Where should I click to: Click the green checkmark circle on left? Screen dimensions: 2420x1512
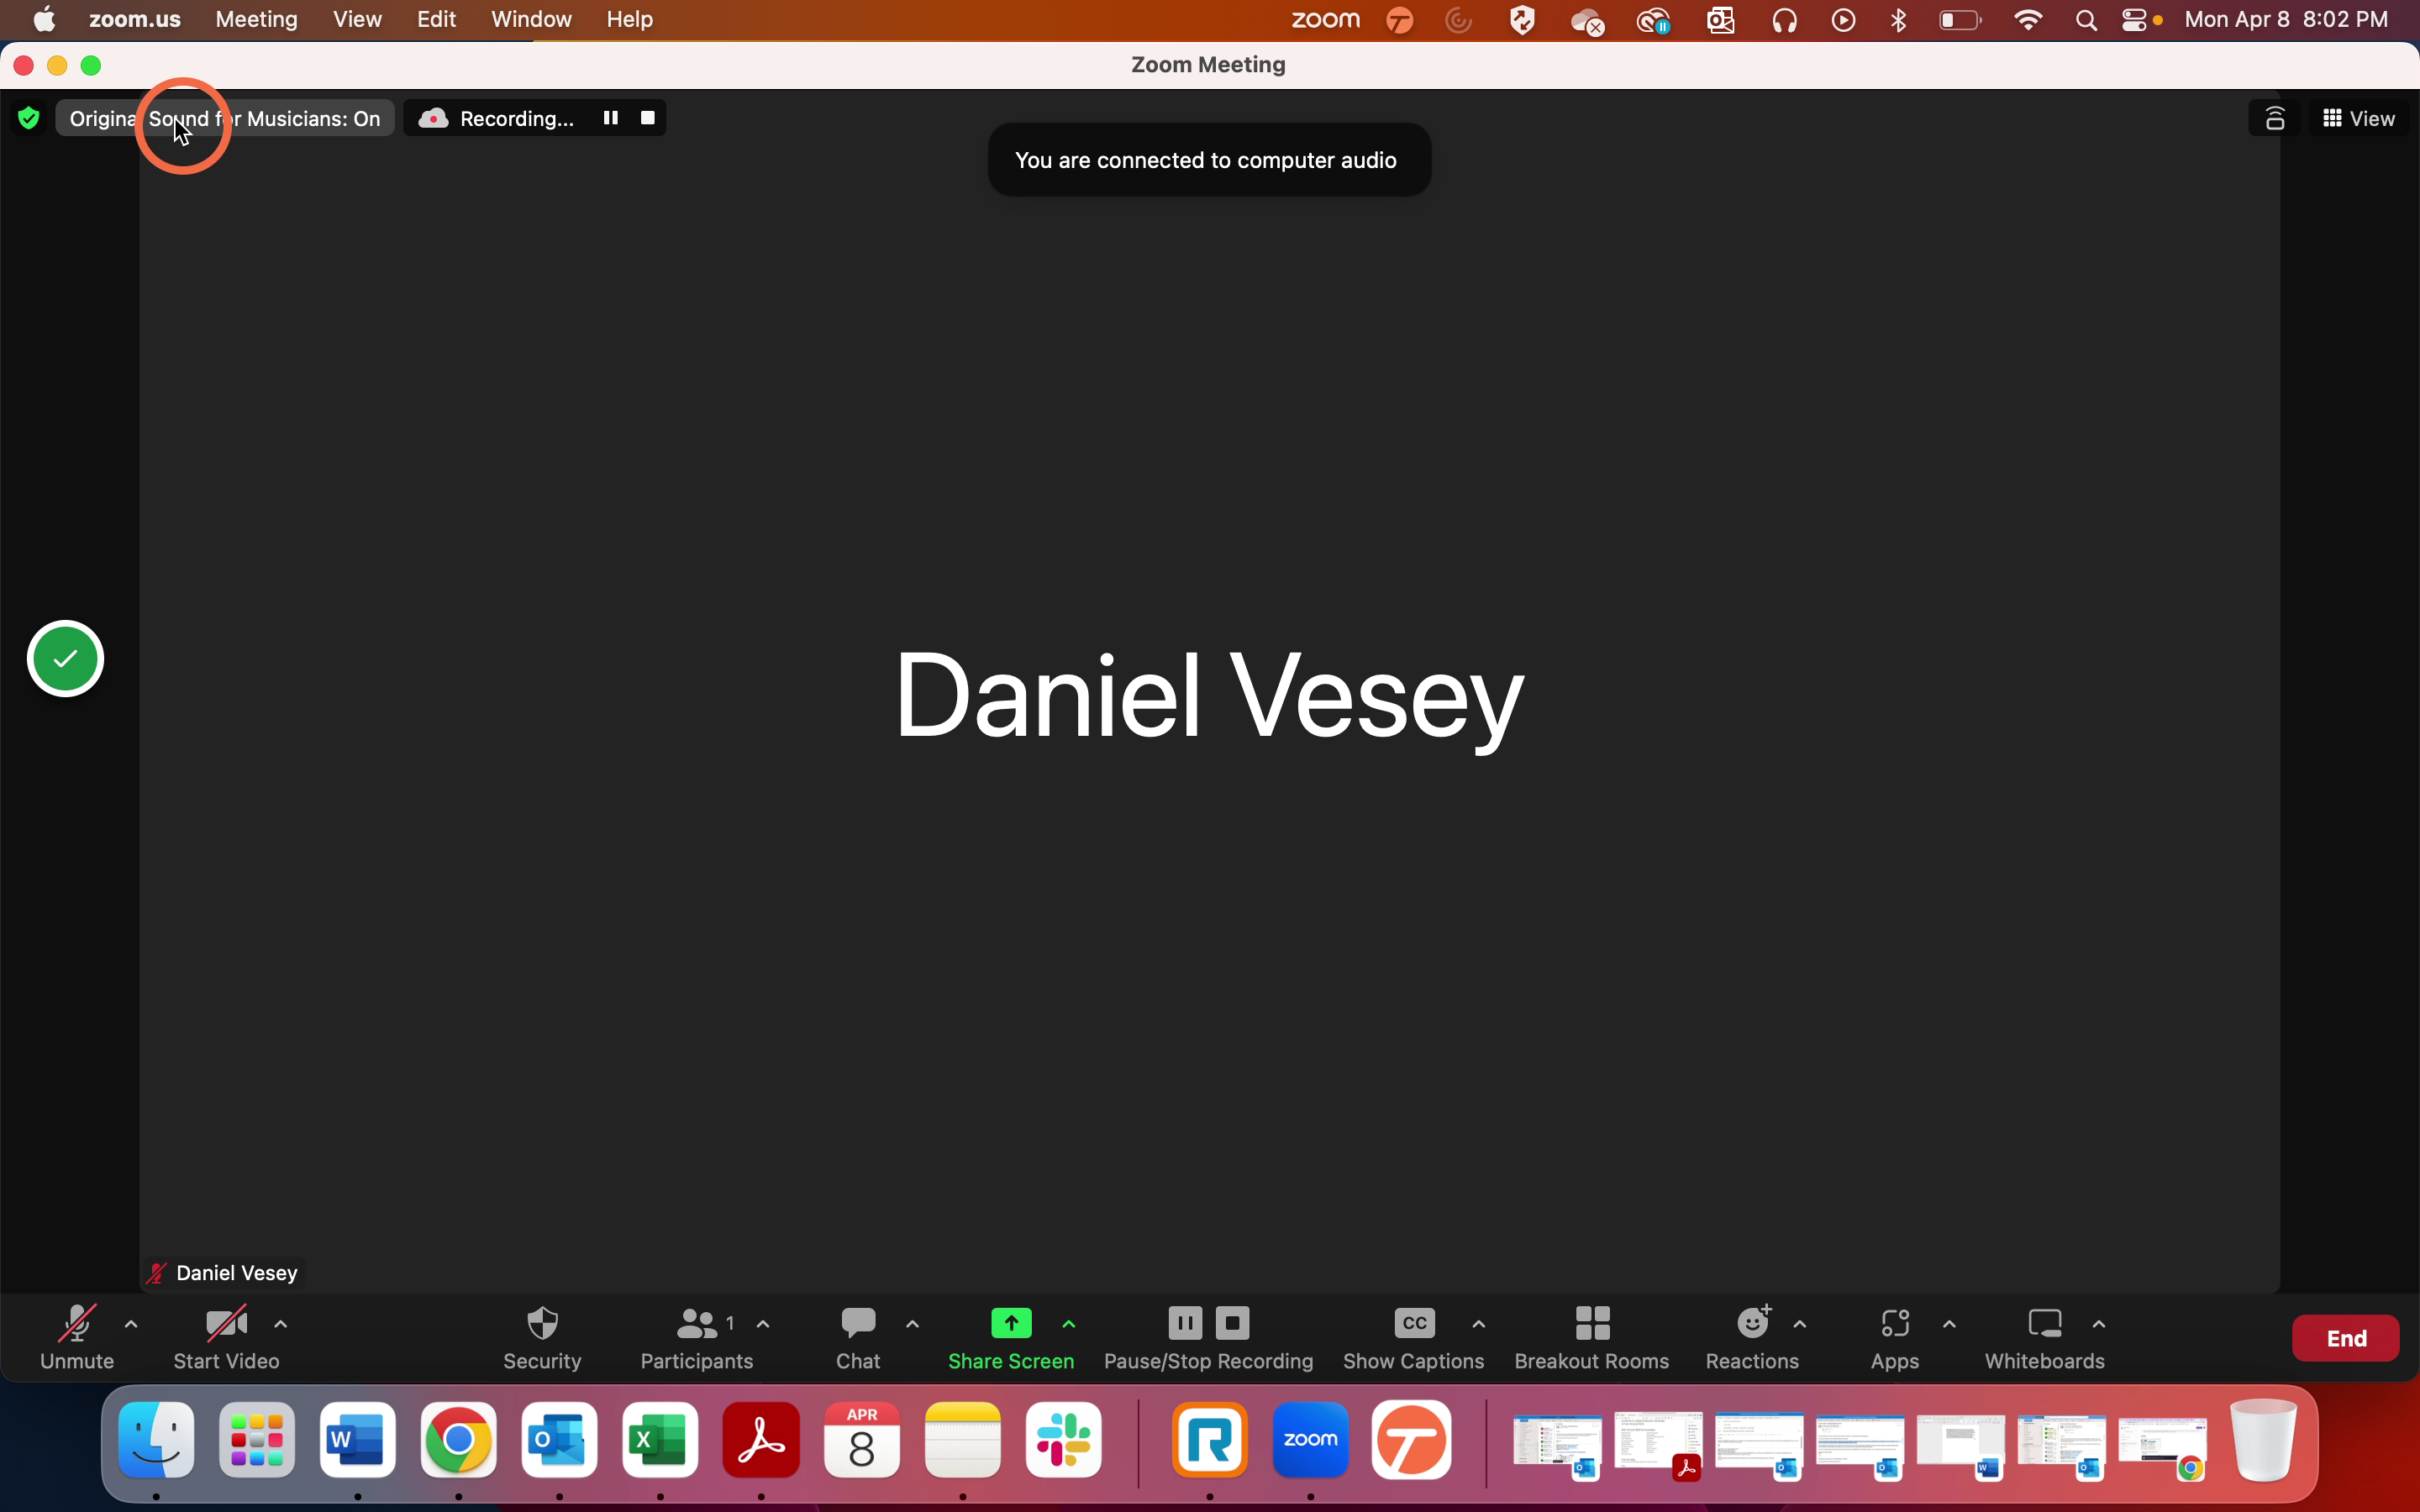click(65, 659)
